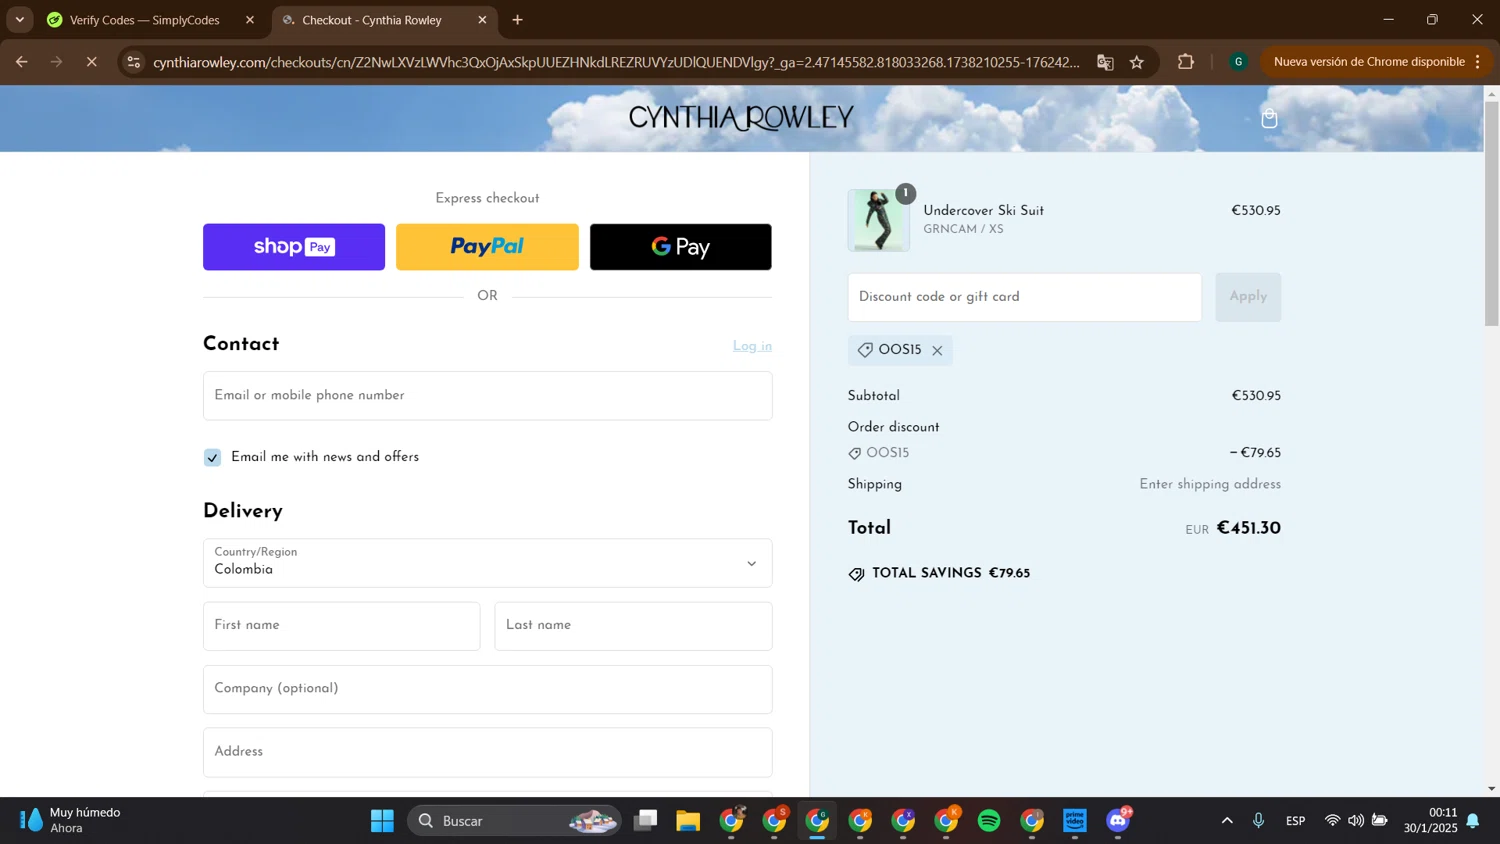Screen dimensions: 1500x844
Task: Select the Checkout Cynthia Rowley tab
Action: point(371,20)
